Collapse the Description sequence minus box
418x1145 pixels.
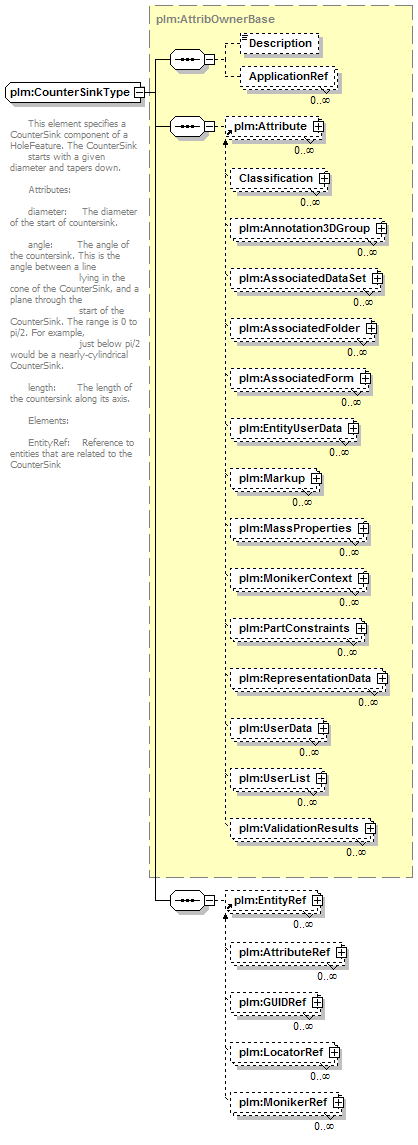click(209, 58)
